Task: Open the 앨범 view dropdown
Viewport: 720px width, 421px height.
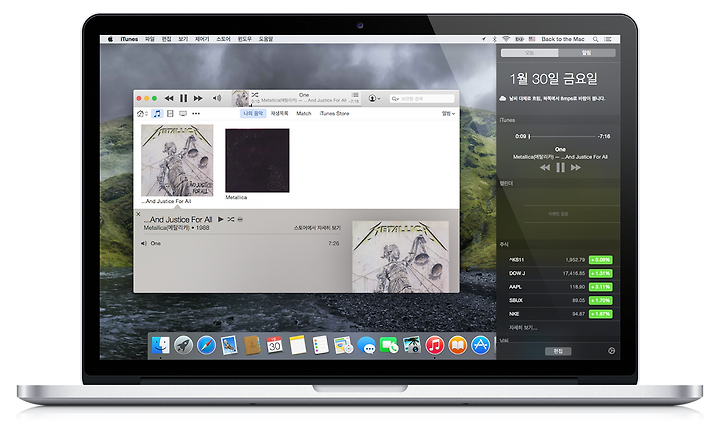Action: tap(448, 113)
